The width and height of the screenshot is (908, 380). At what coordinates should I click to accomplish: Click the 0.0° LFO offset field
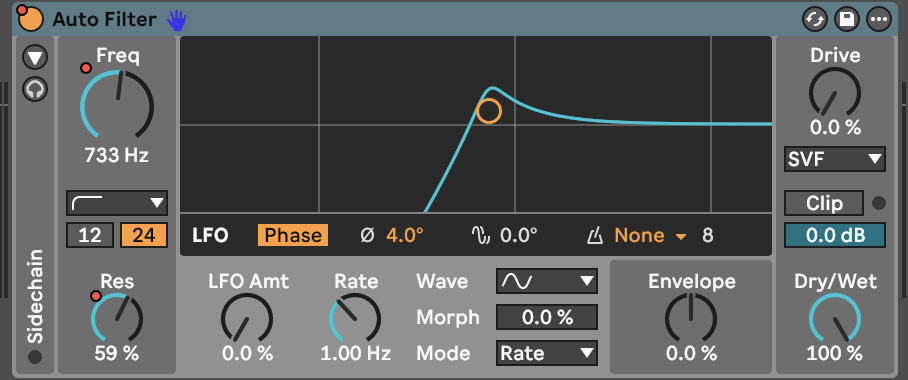point(519,235)
